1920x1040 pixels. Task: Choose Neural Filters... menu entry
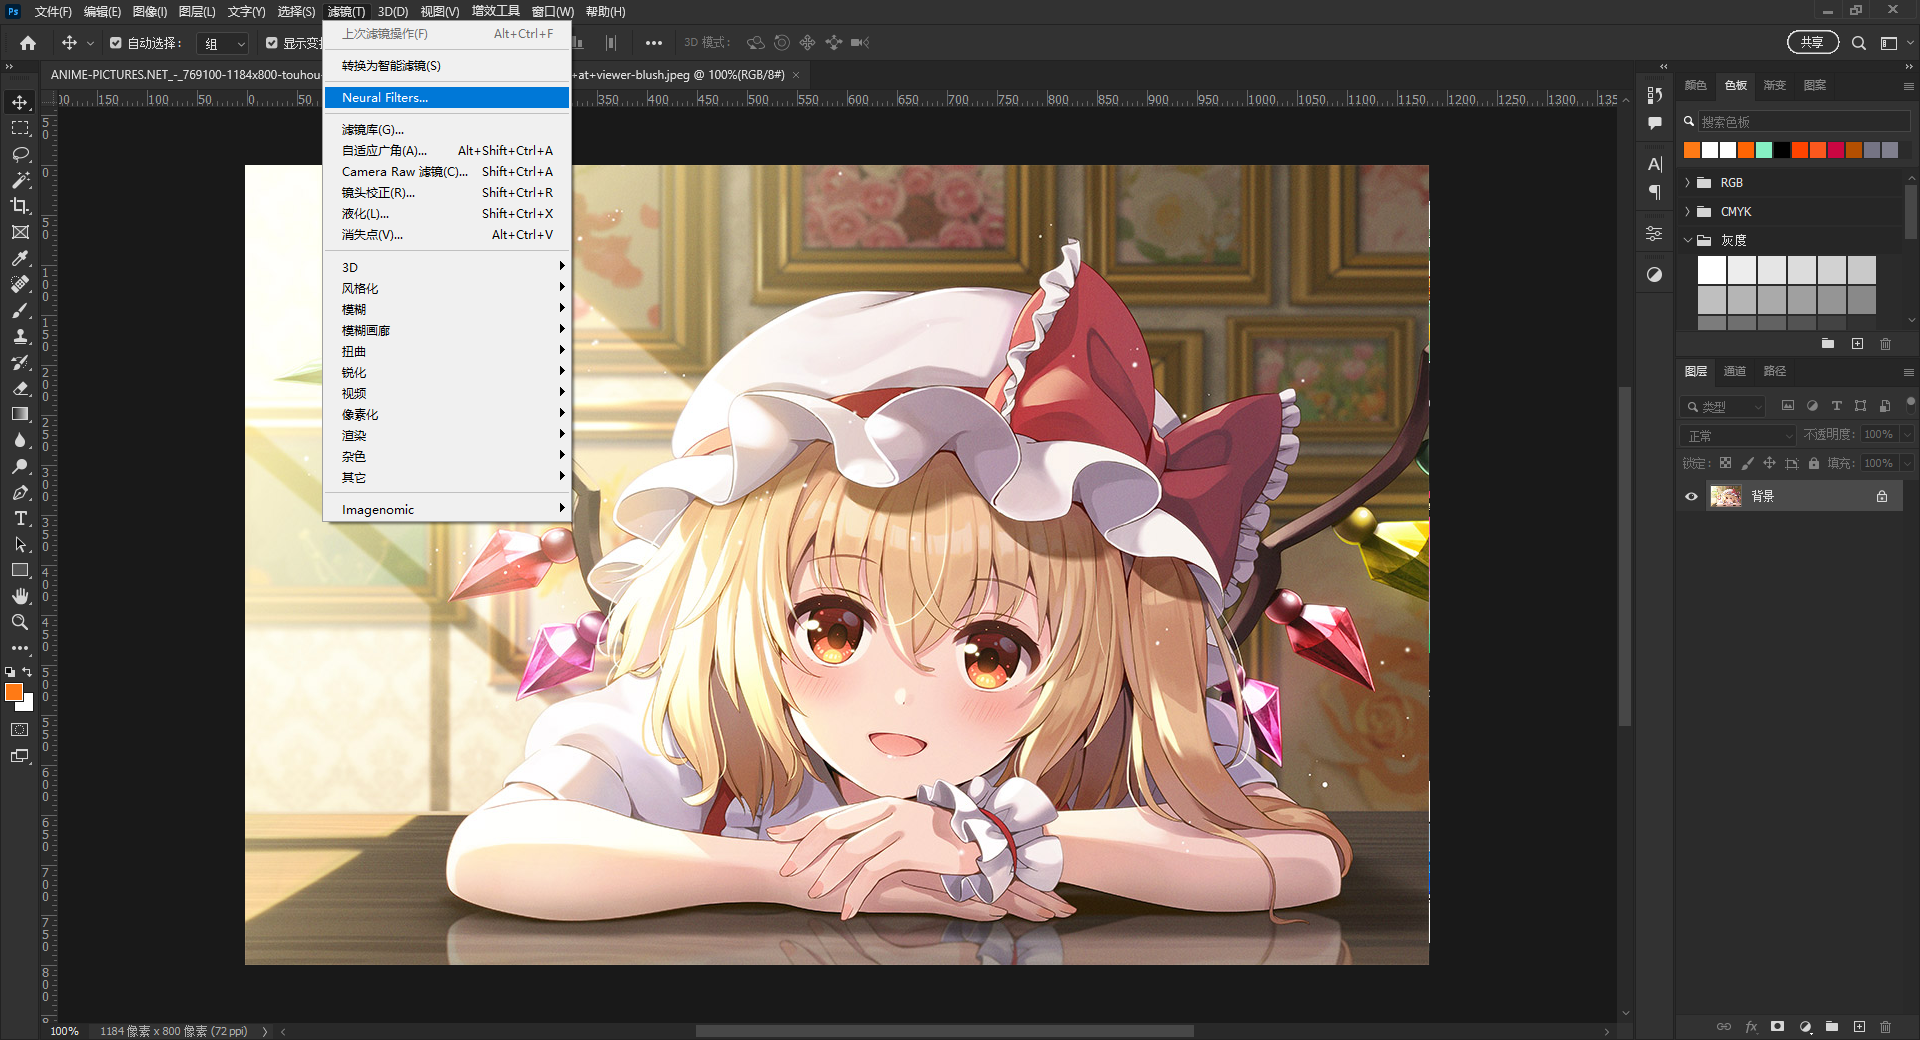pyautogui.click(x=447, y=97)
